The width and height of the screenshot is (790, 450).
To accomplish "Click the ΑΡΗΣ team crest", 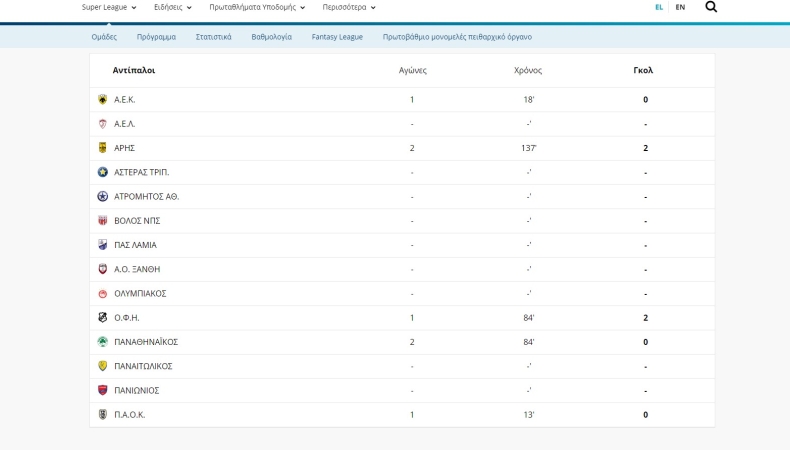I will tap(103, 148).
